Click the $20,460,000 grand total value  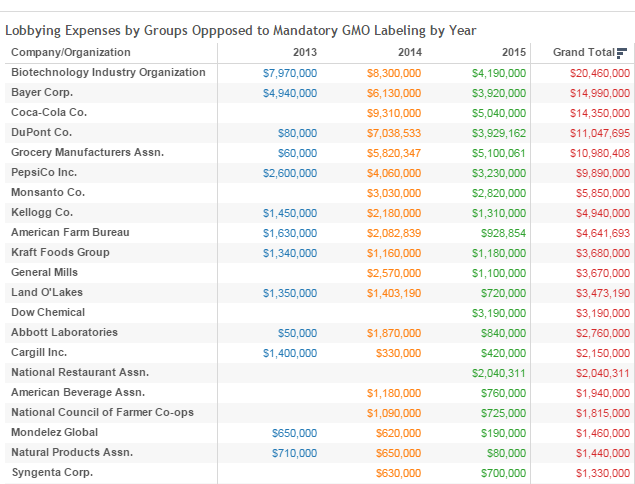click(x=599, y=73)
